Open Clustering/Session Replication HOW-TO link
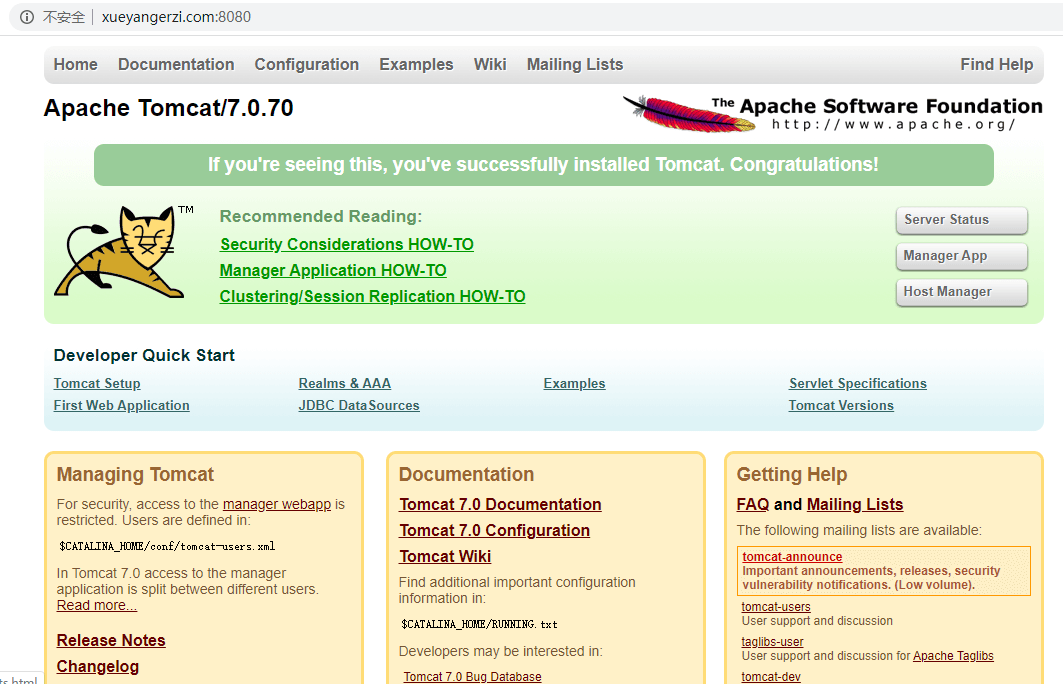The width and height of the screenshot is (1063, 684). (372, 296)
